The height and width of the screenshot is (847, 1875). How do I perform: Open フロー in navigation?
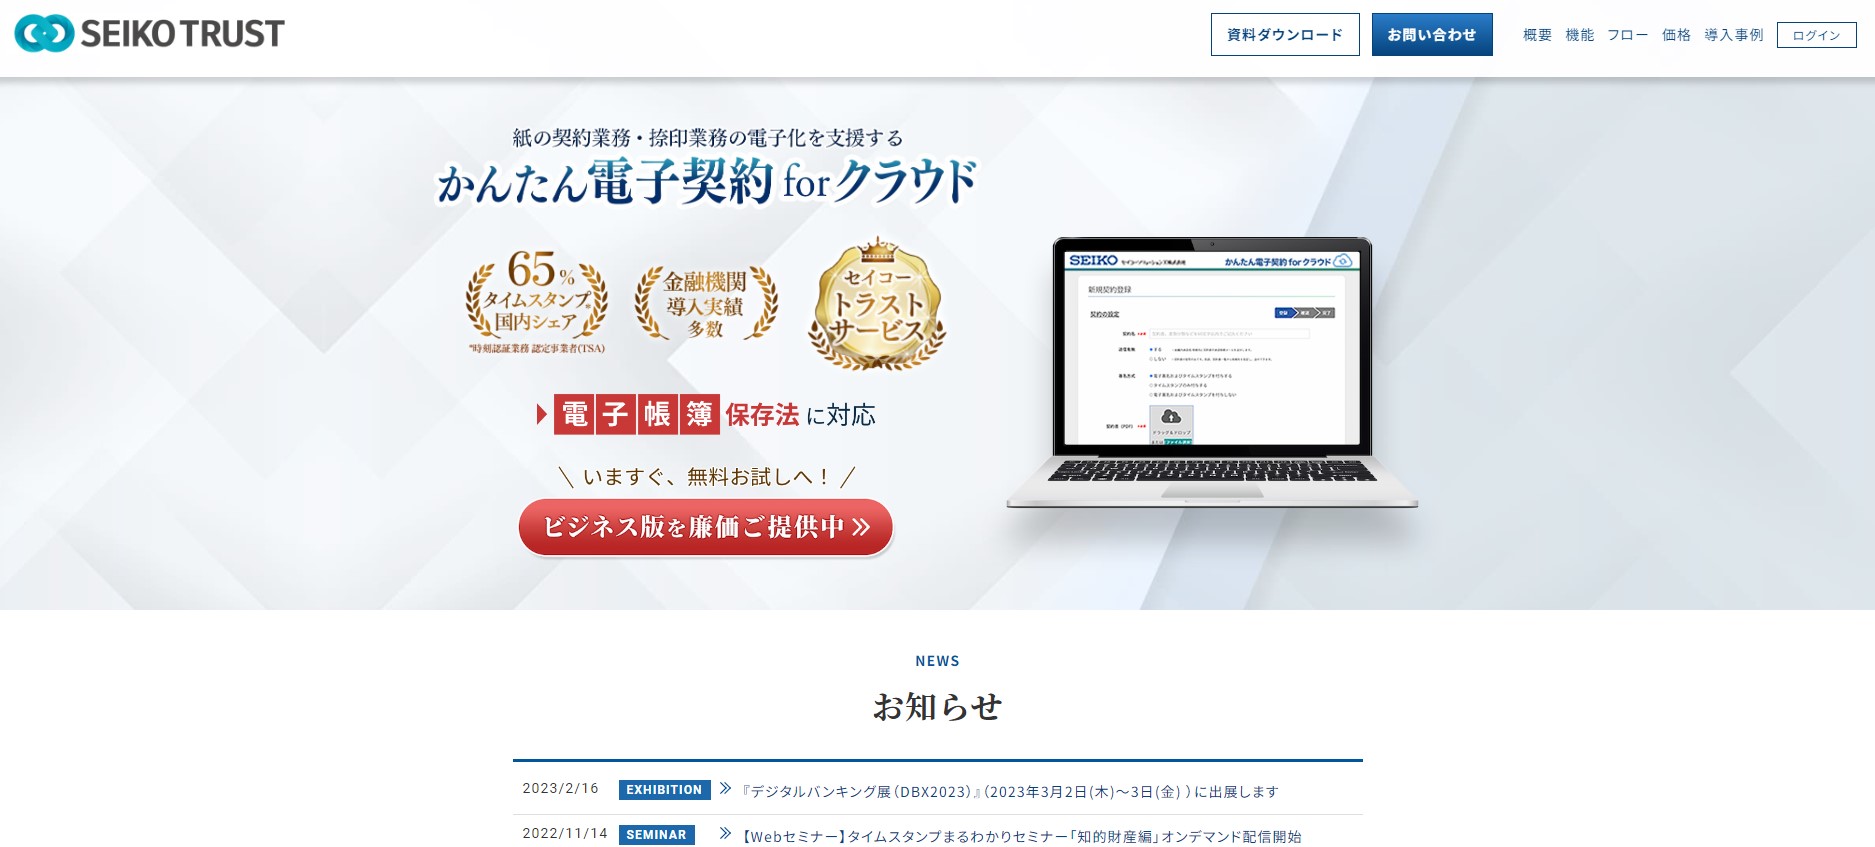pos(1628,35)
